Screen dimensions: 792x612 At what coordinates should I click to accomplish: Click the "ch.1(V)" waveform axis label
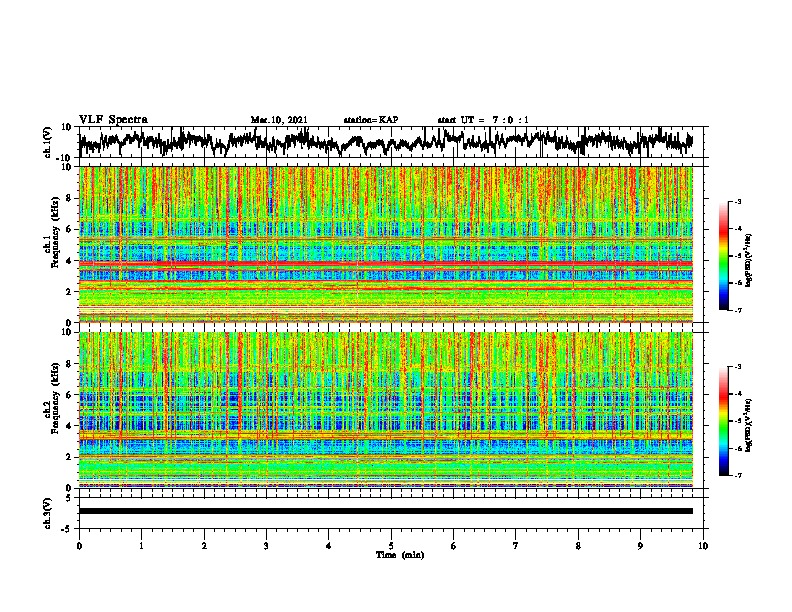[x=48, y=142]
